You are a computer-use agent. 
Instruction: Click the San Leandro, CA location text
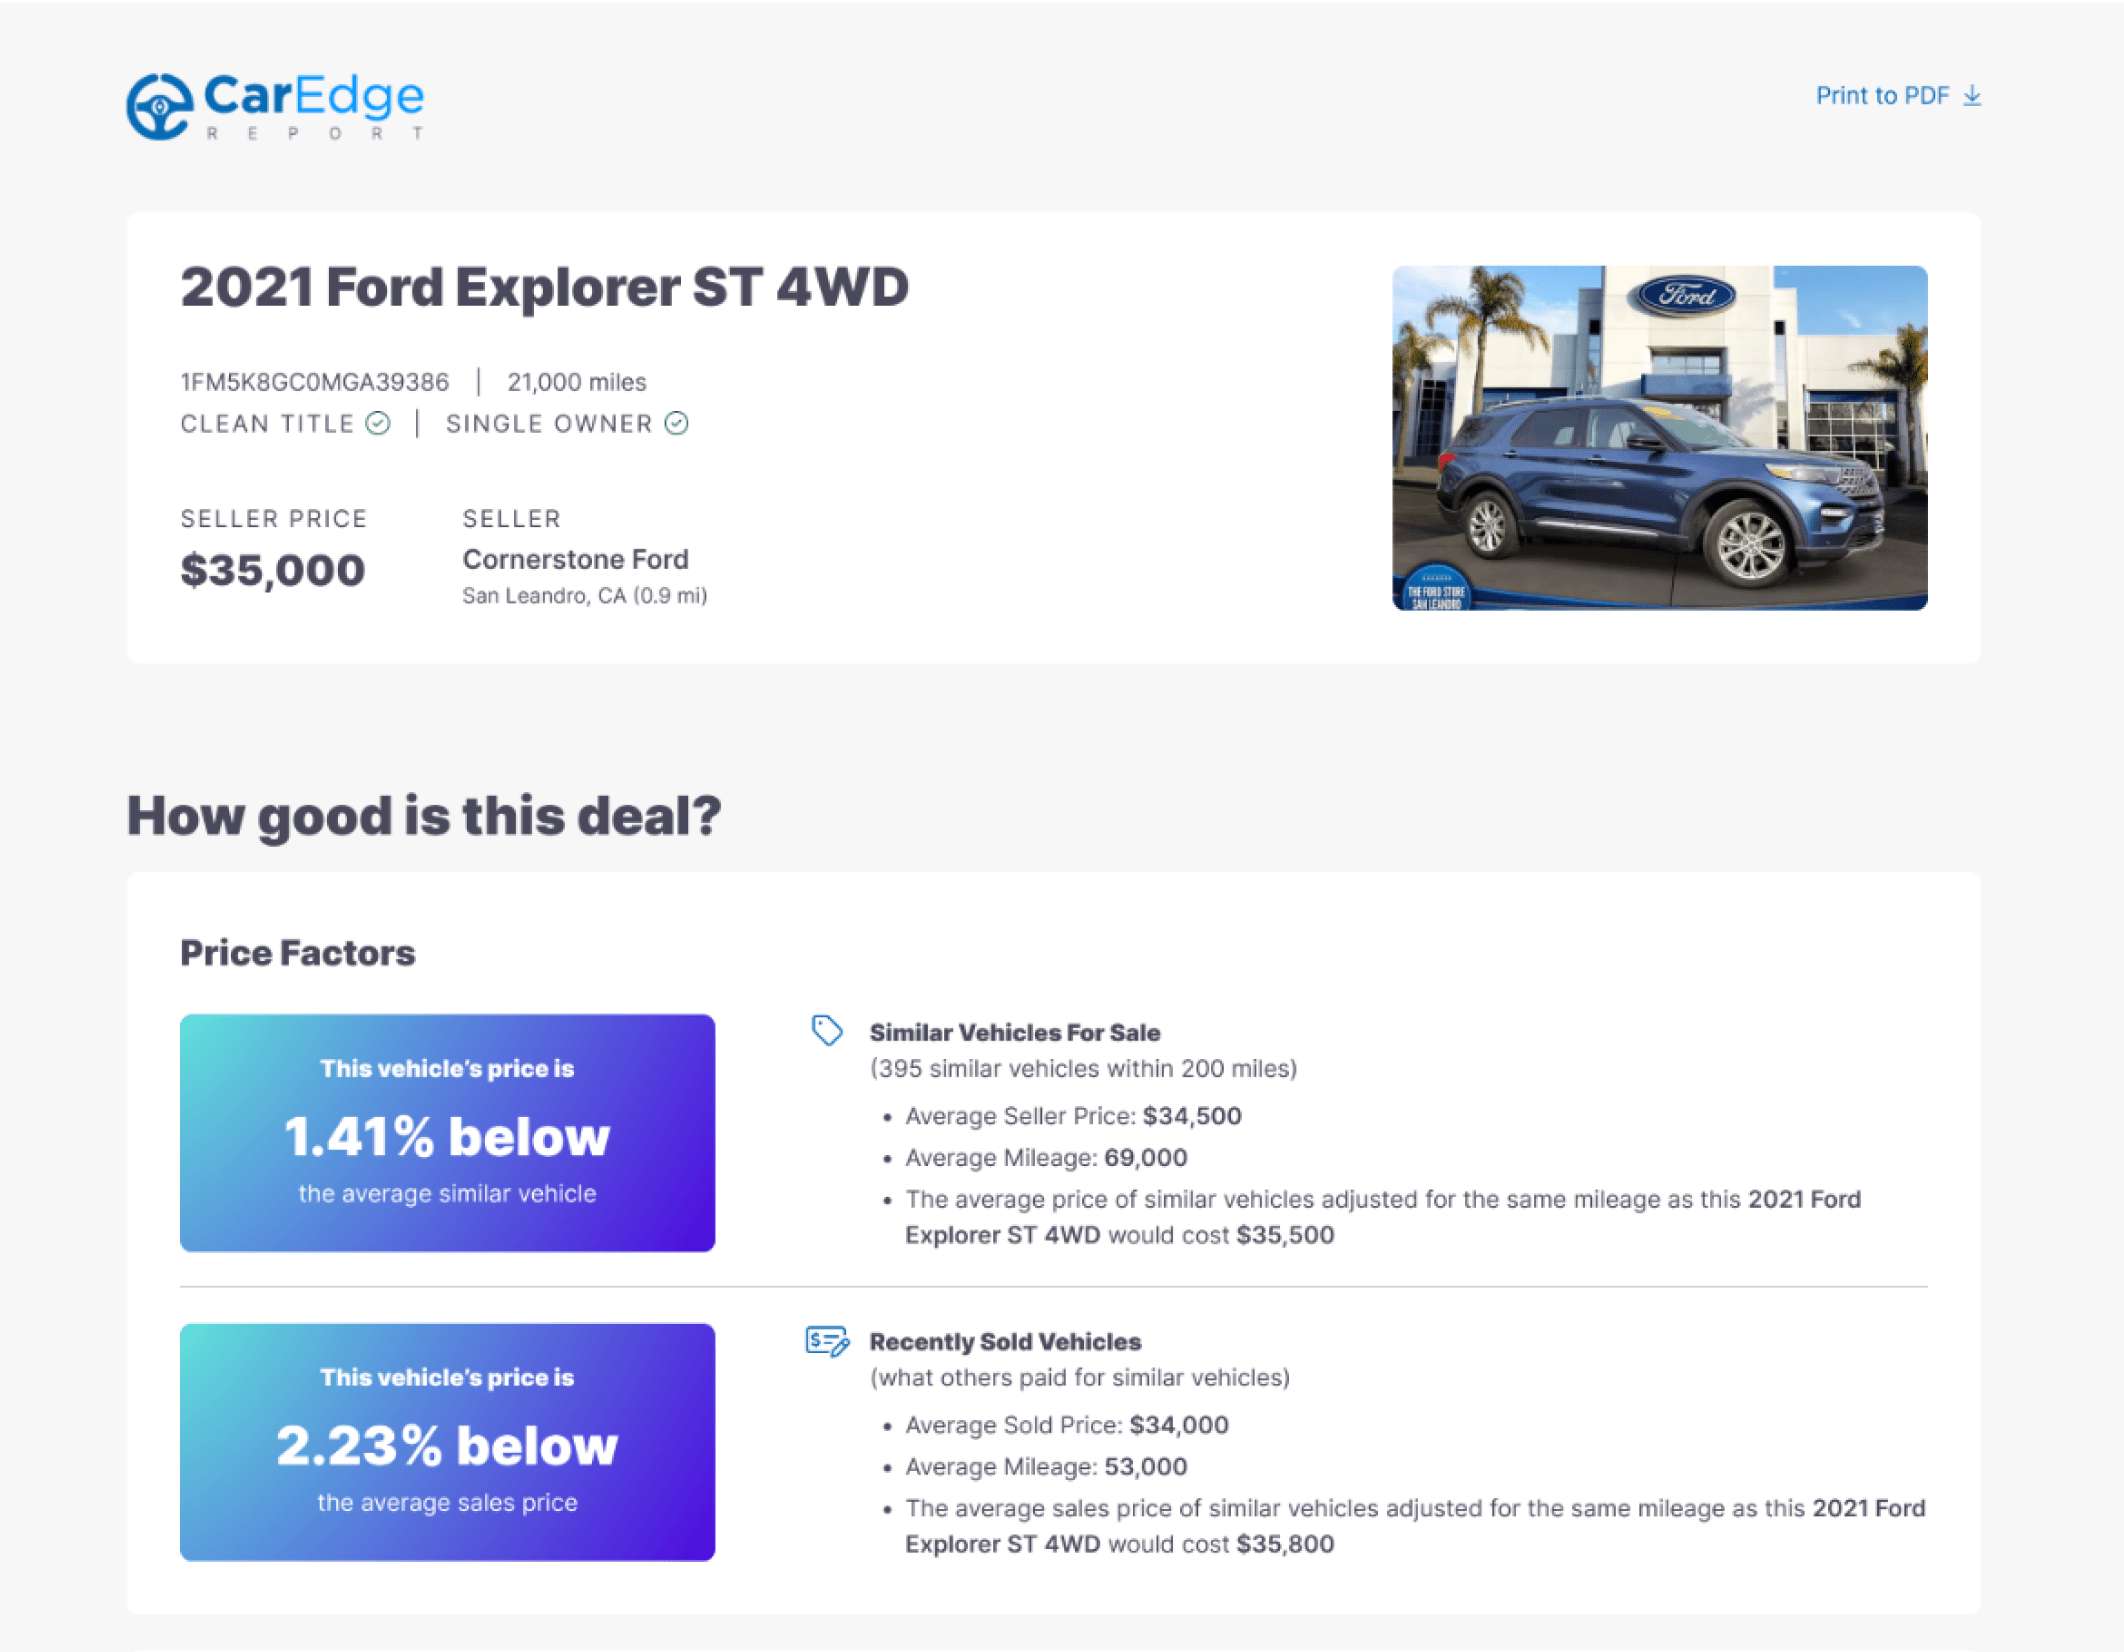pyautogui.click(x=584, y=596)
